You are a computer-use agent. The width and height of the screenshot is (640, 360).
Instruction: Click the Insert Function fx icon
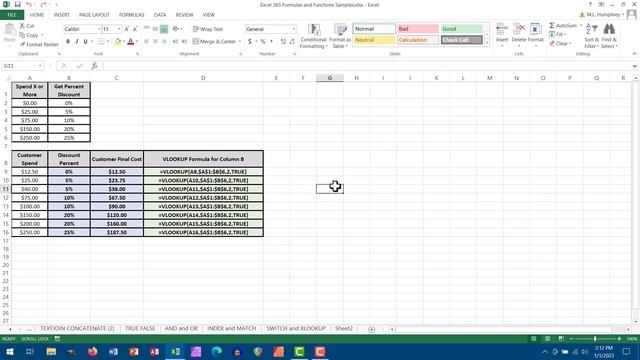94,66
